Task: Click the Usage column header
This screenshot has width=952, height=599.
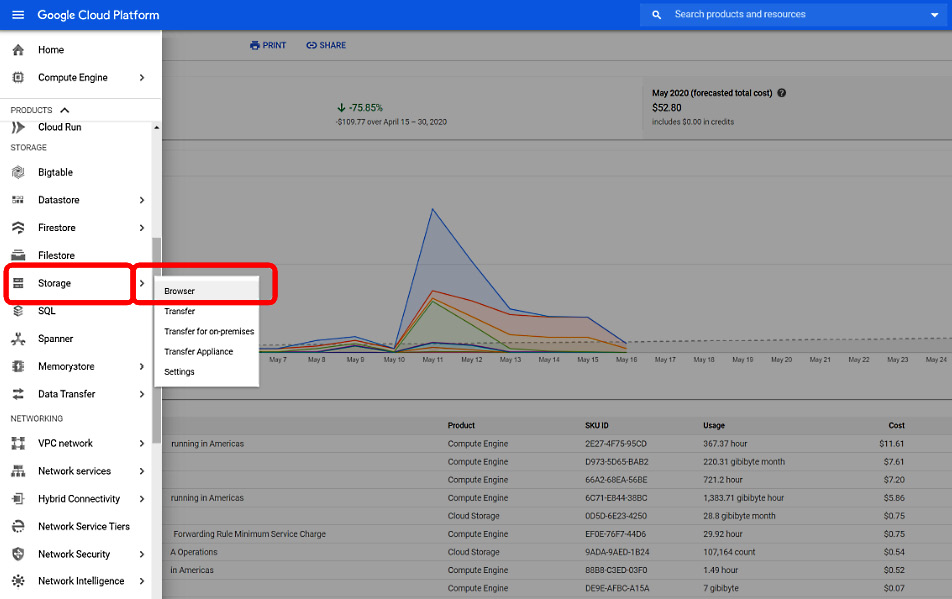Action: click(714, 425)
